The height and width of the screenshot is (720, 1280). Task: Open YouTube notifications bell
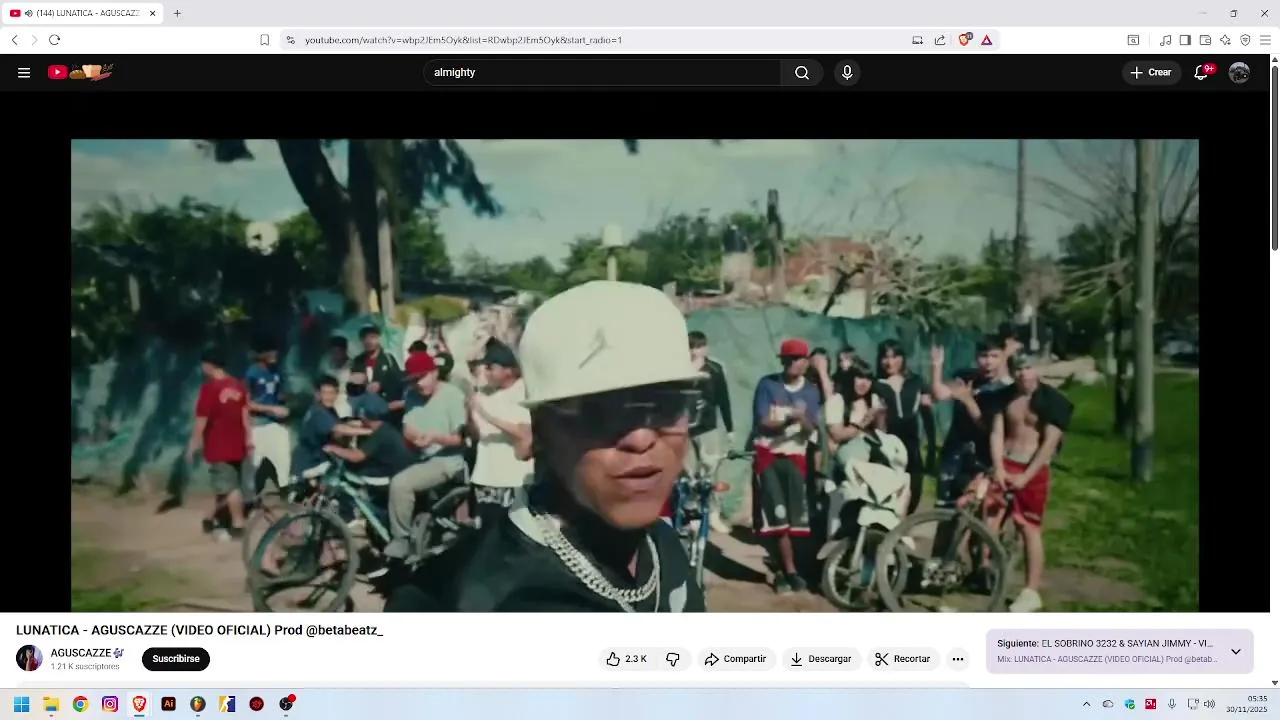[1202, 72]
